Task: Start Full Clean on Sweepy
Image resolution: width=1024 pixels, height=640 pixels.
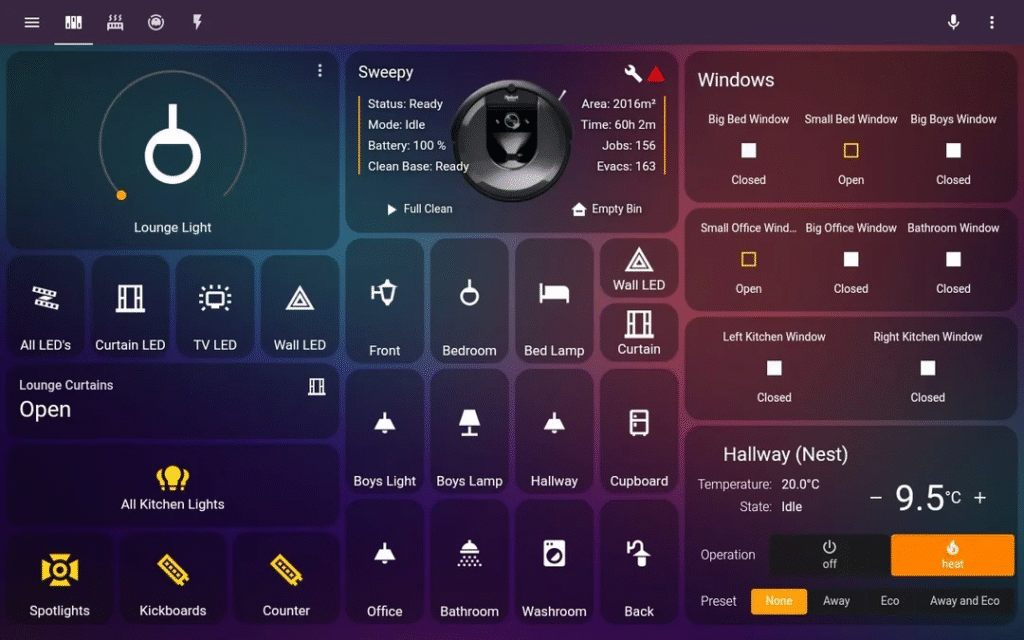Action: 419,209
